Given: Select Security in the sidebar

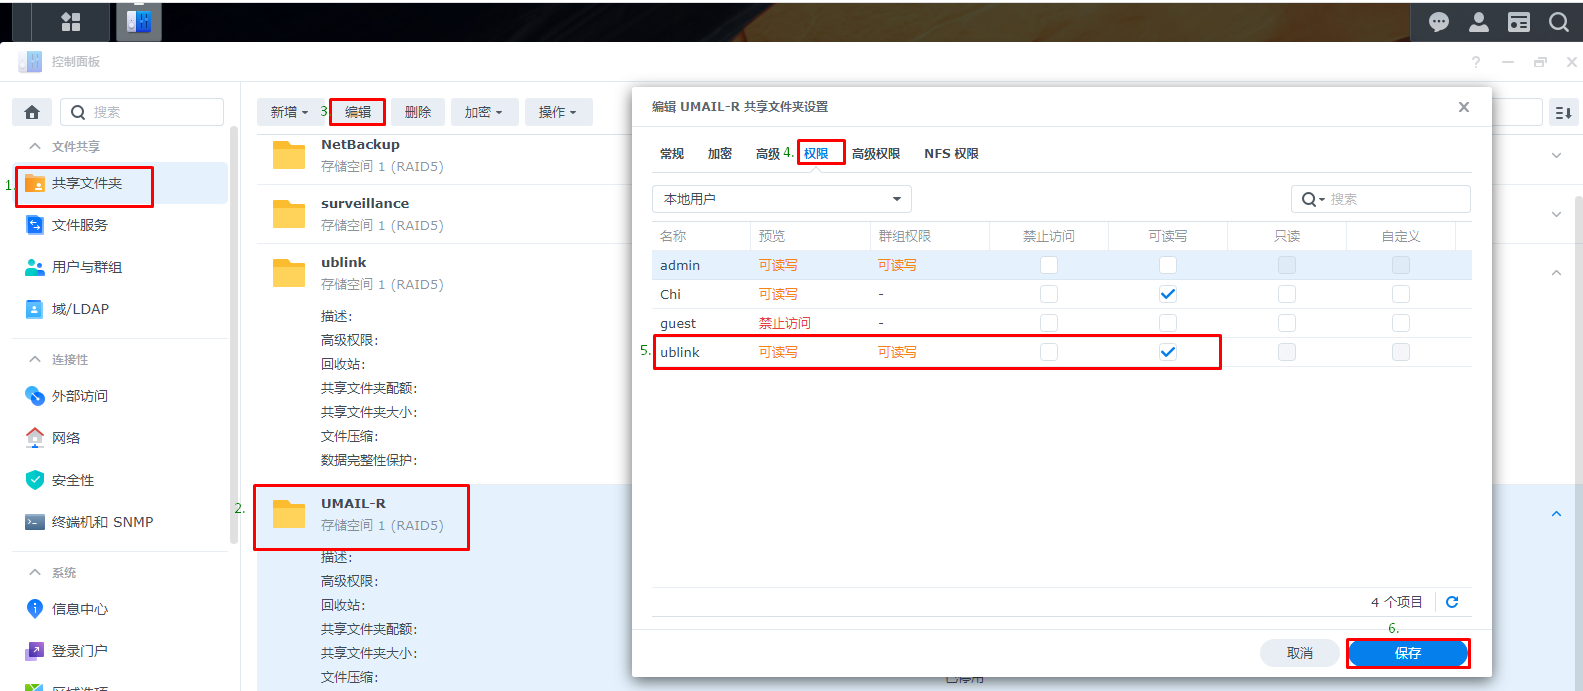Looking at the screenshot, I should pos(73,480).
